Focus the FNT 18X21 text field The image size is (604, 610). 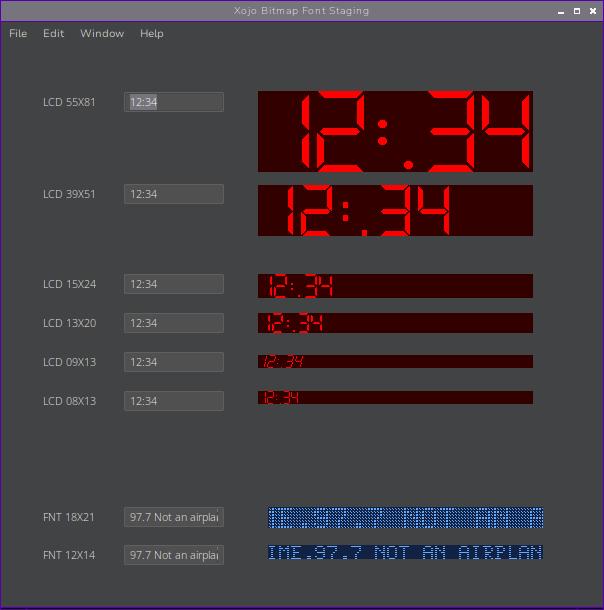[174, 517]
